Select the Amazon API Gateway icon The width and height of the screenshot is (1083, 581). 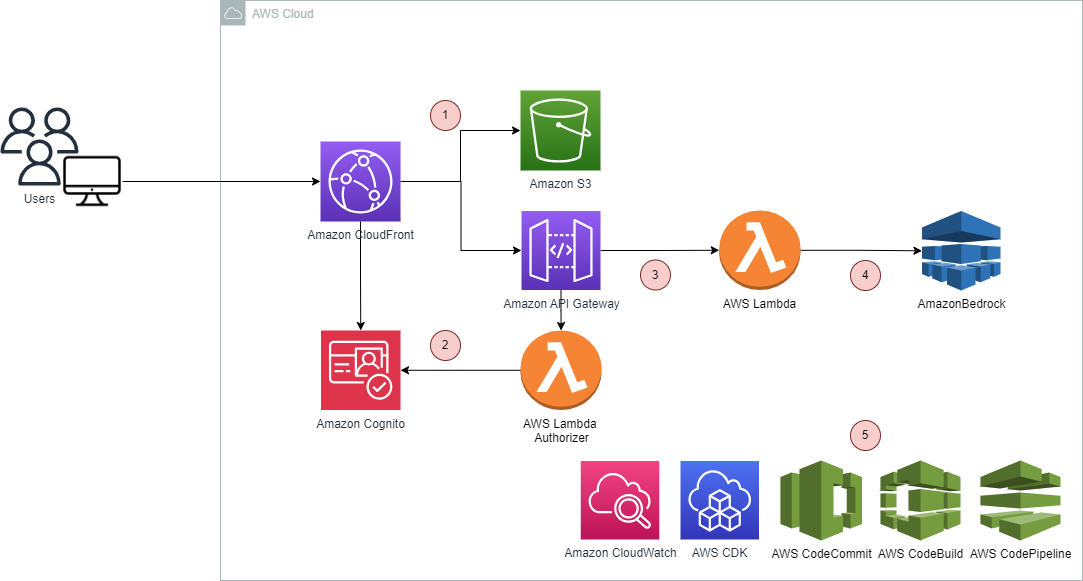pyautogui.click(x=561, y=250)
